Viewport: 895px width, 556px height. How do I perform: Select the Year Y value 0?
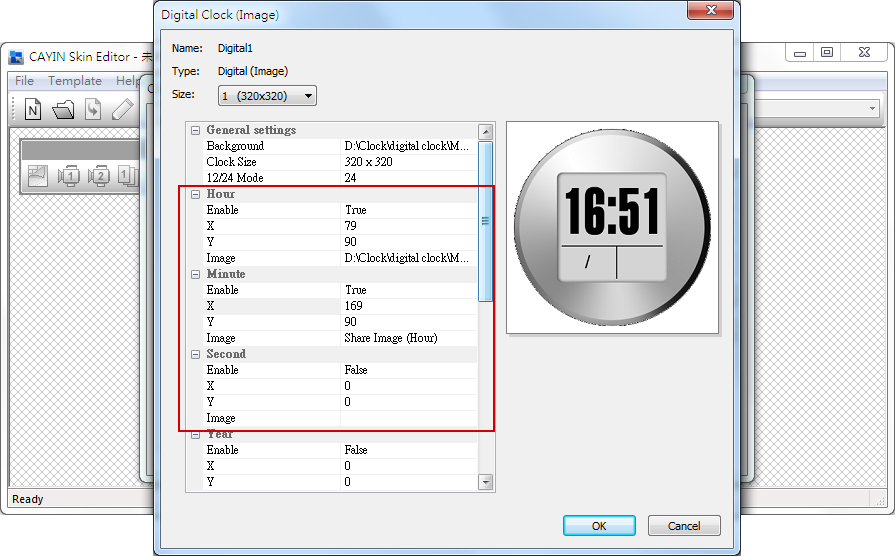[x=409, y=482]
